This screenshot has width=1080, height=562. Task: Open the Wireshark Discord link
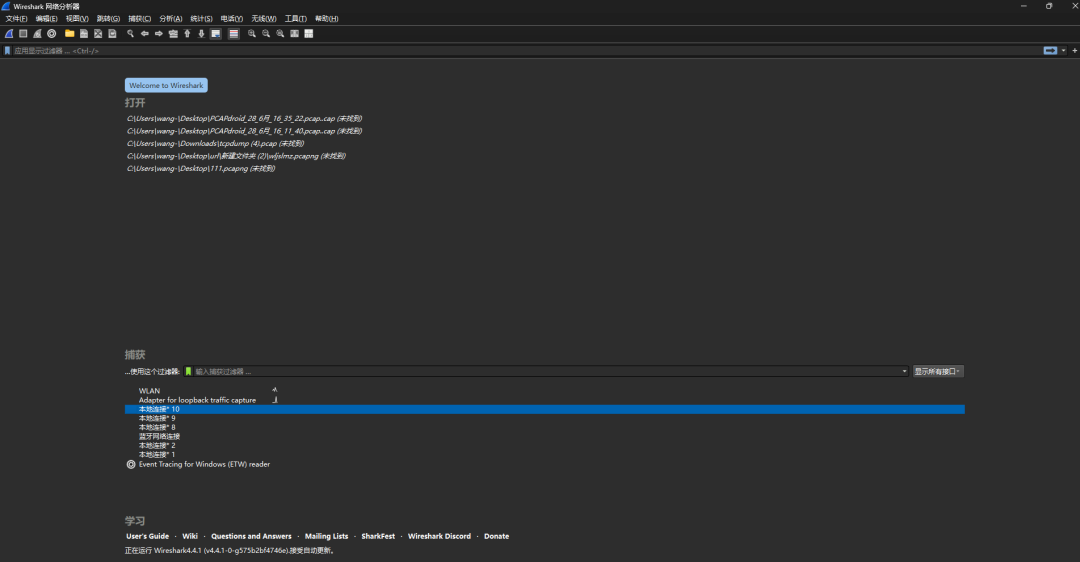coord(439,536)
